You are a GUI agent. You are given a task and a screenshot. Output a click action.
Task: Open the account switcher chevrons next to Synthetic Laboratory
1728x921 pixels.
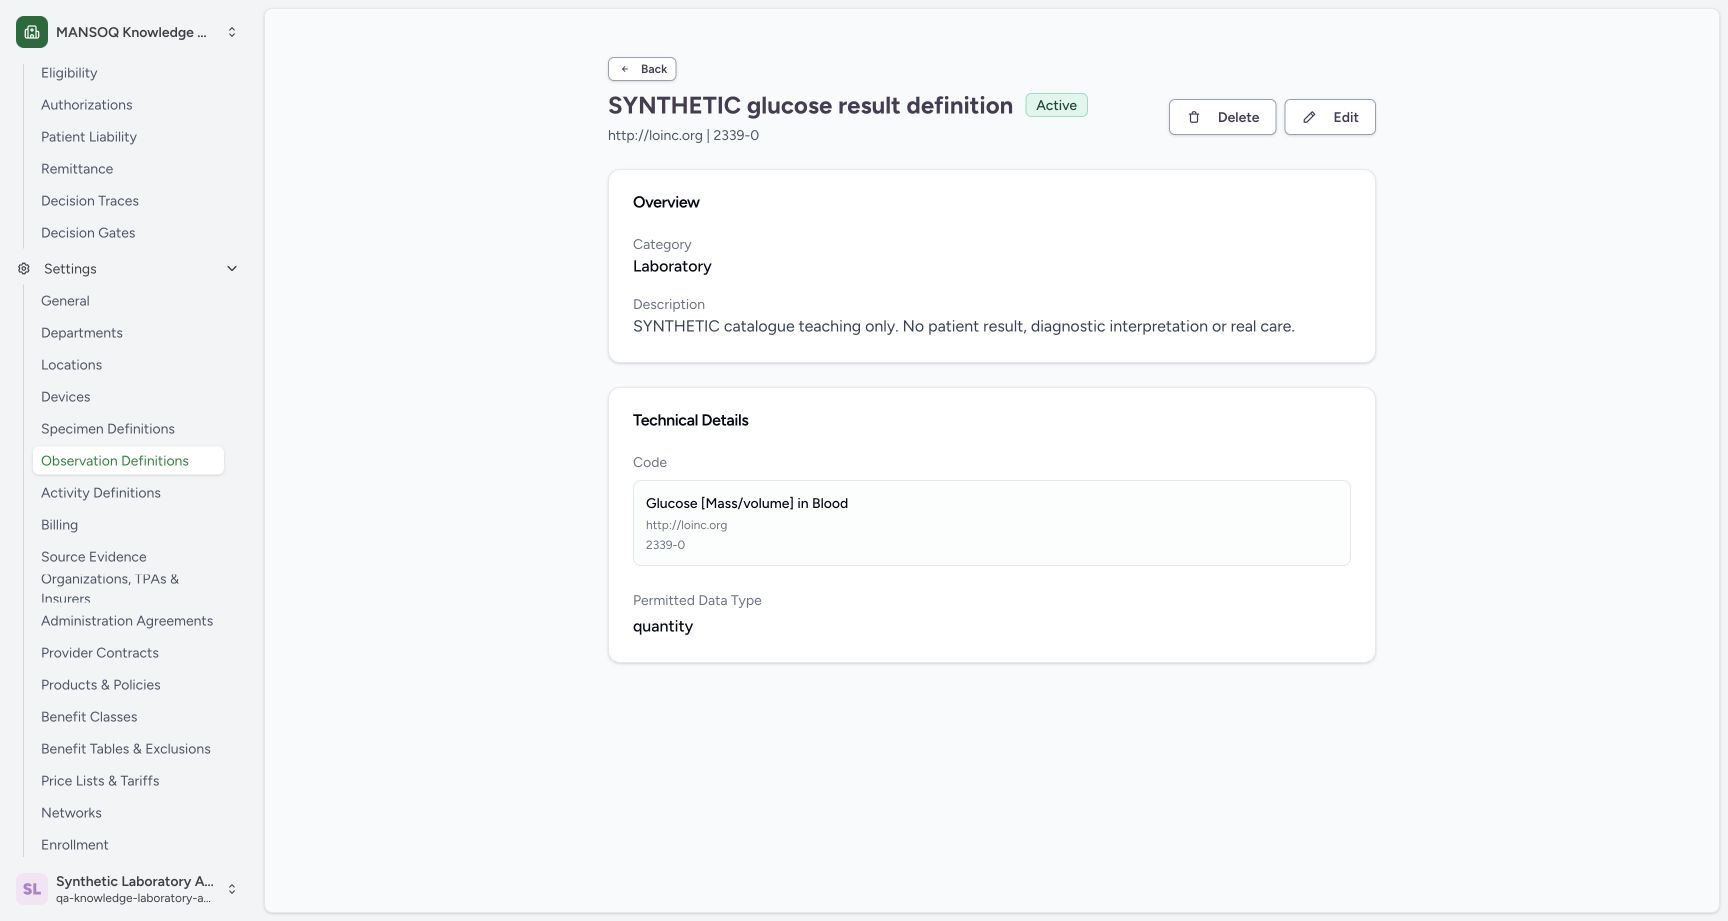[232, 889]
